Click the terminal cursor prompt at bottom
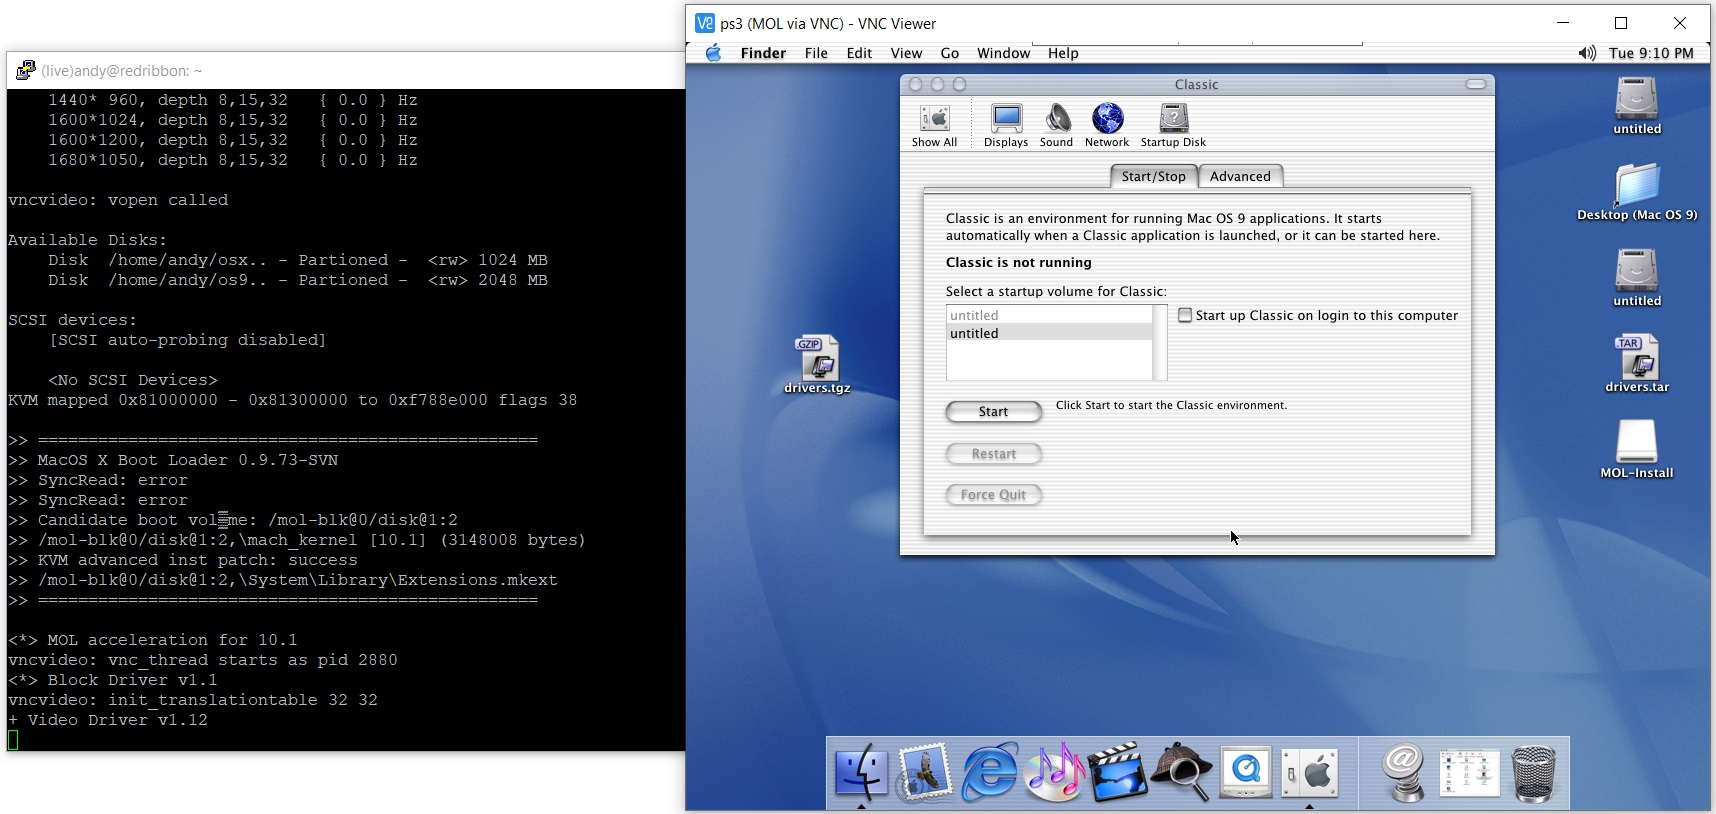The height and width of the screenshot is (814, 1716). [13, 740]
